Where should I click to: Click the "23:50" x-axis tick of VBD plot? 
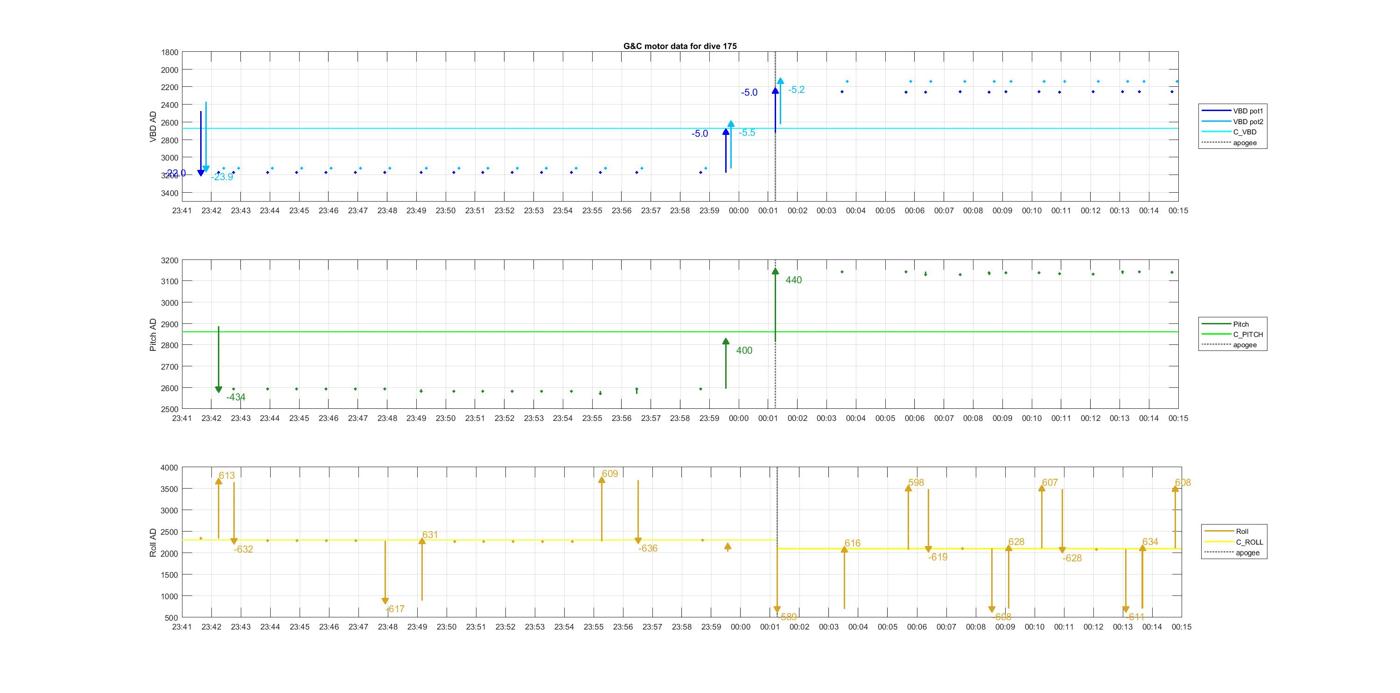[x=446, y=211]
